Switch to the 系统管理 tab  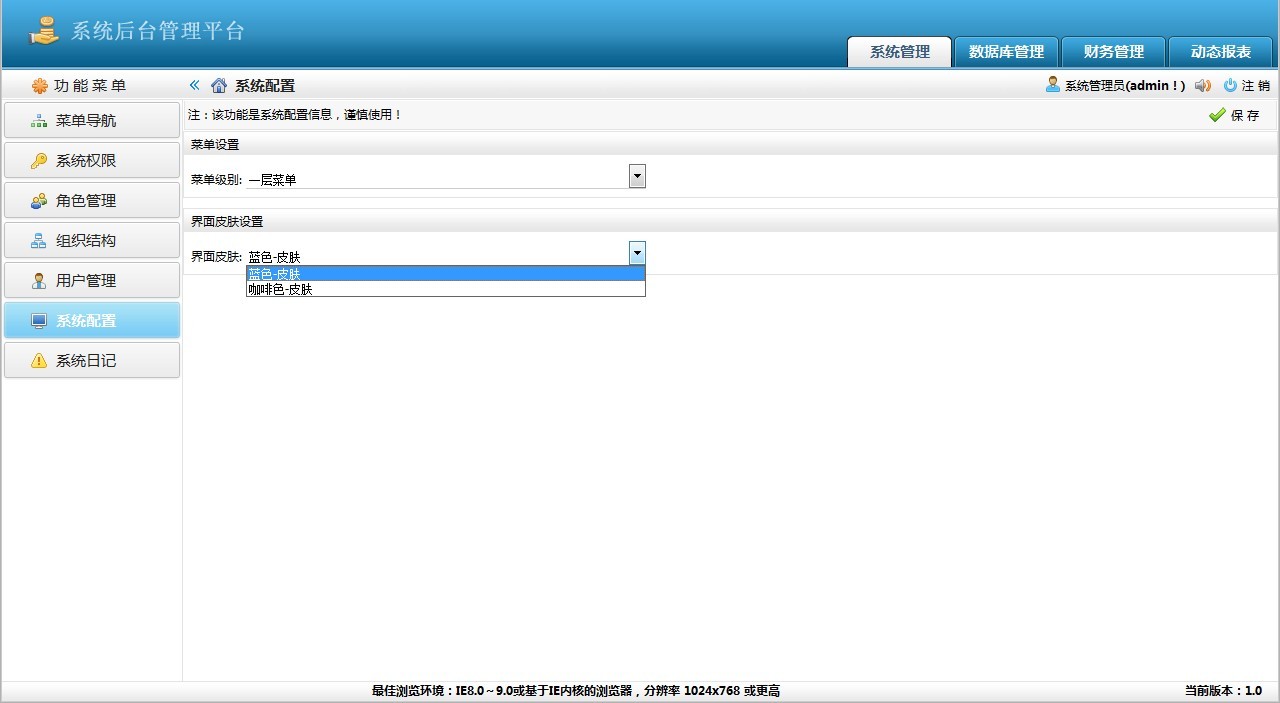[900, 52]
